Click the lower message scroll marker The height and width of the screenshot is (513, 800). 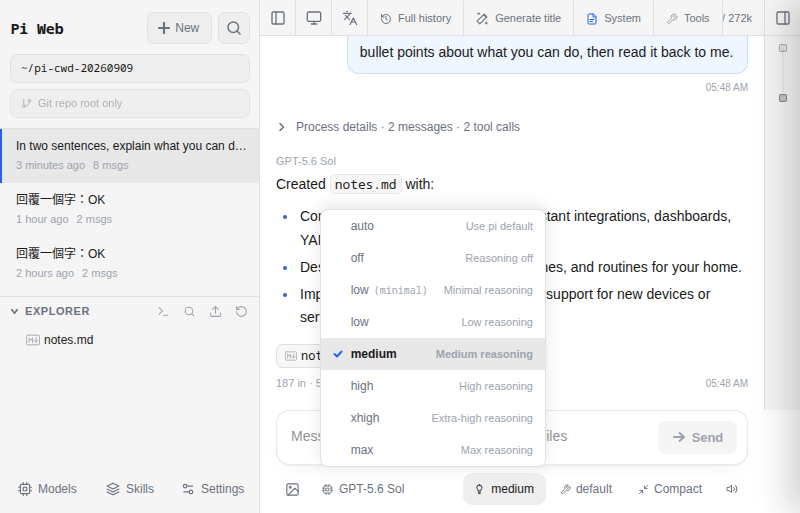tap(783, 98)
